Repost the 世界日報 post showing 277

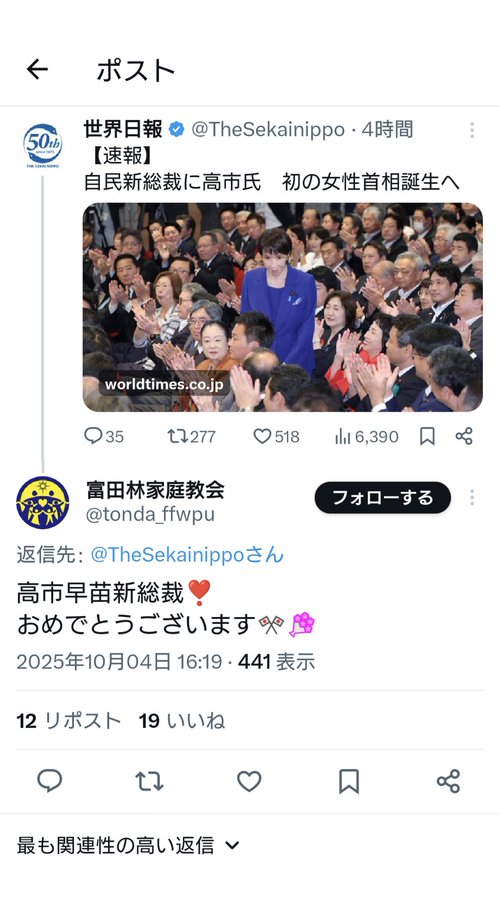[191, 436]
